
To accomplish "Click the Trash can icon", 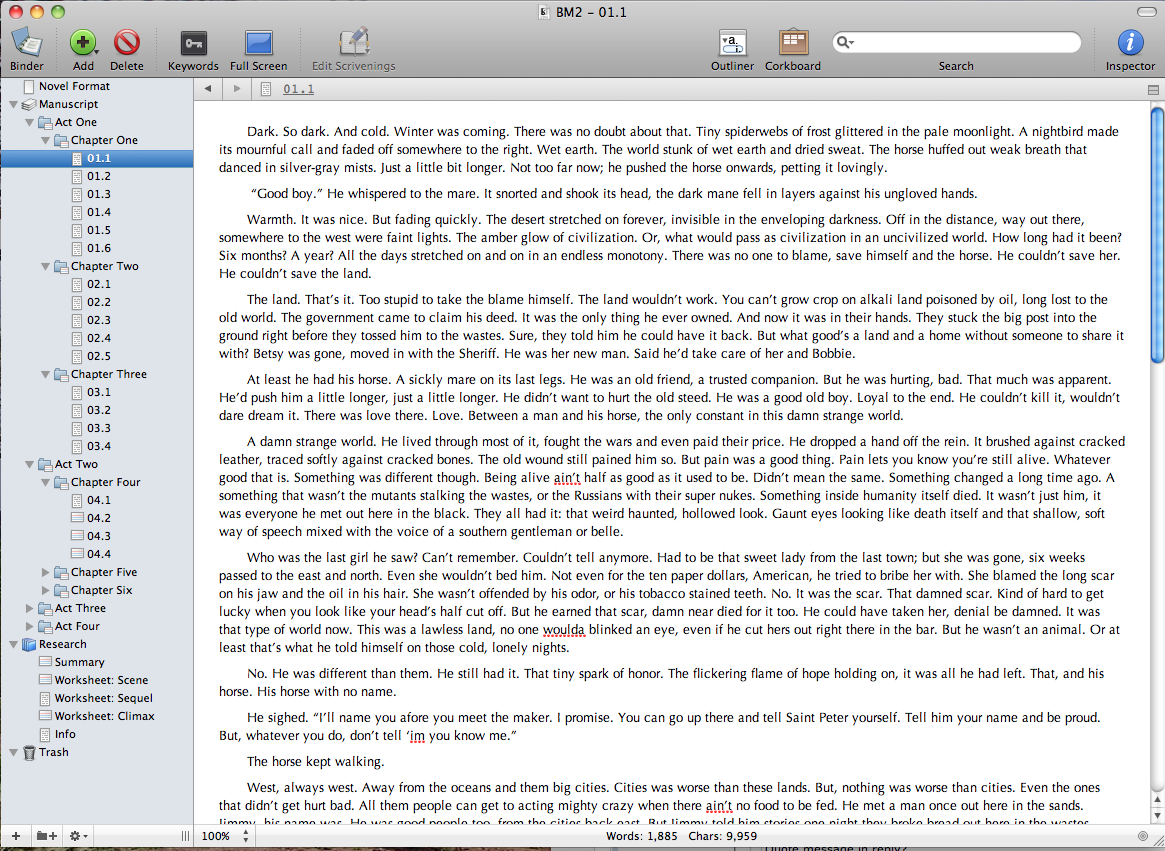I will coord(29,752).
